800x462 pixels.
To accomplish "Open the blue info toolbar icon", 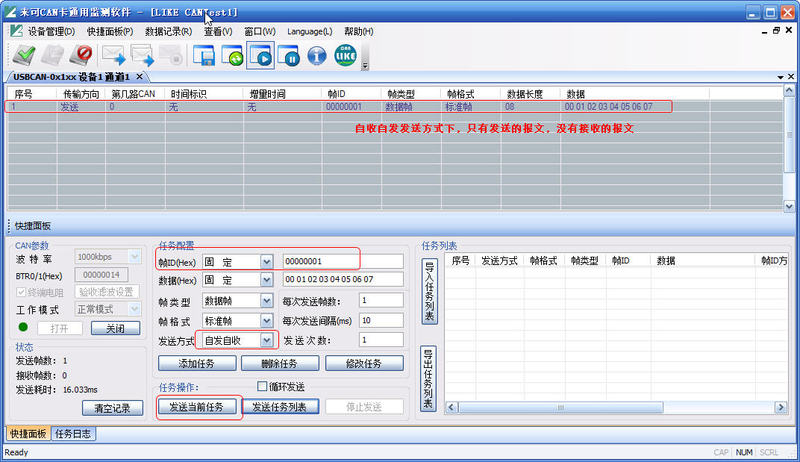I will click(317, 56).
